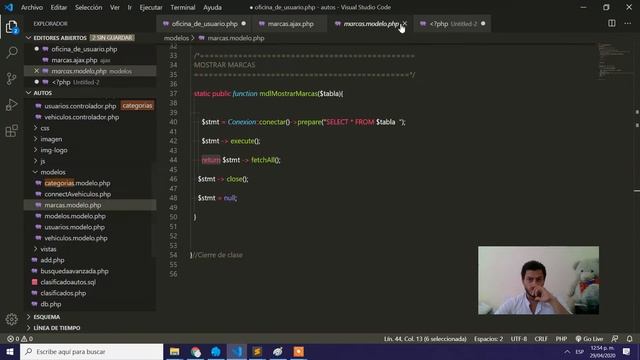Screen dimensions: 640x360
Task: Open the editor More Actions ellipsis
Action: 627,23
